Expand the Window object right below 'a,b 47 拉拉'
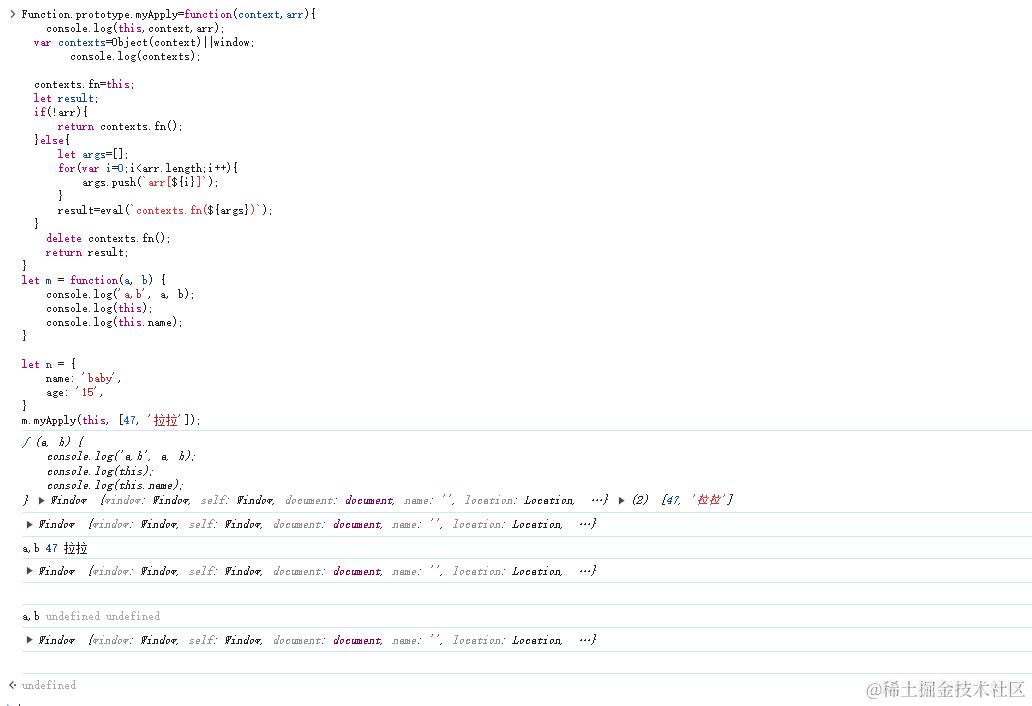Image resolution: width=1032 pixels, height=706 pixels. [x=30, y=571]
